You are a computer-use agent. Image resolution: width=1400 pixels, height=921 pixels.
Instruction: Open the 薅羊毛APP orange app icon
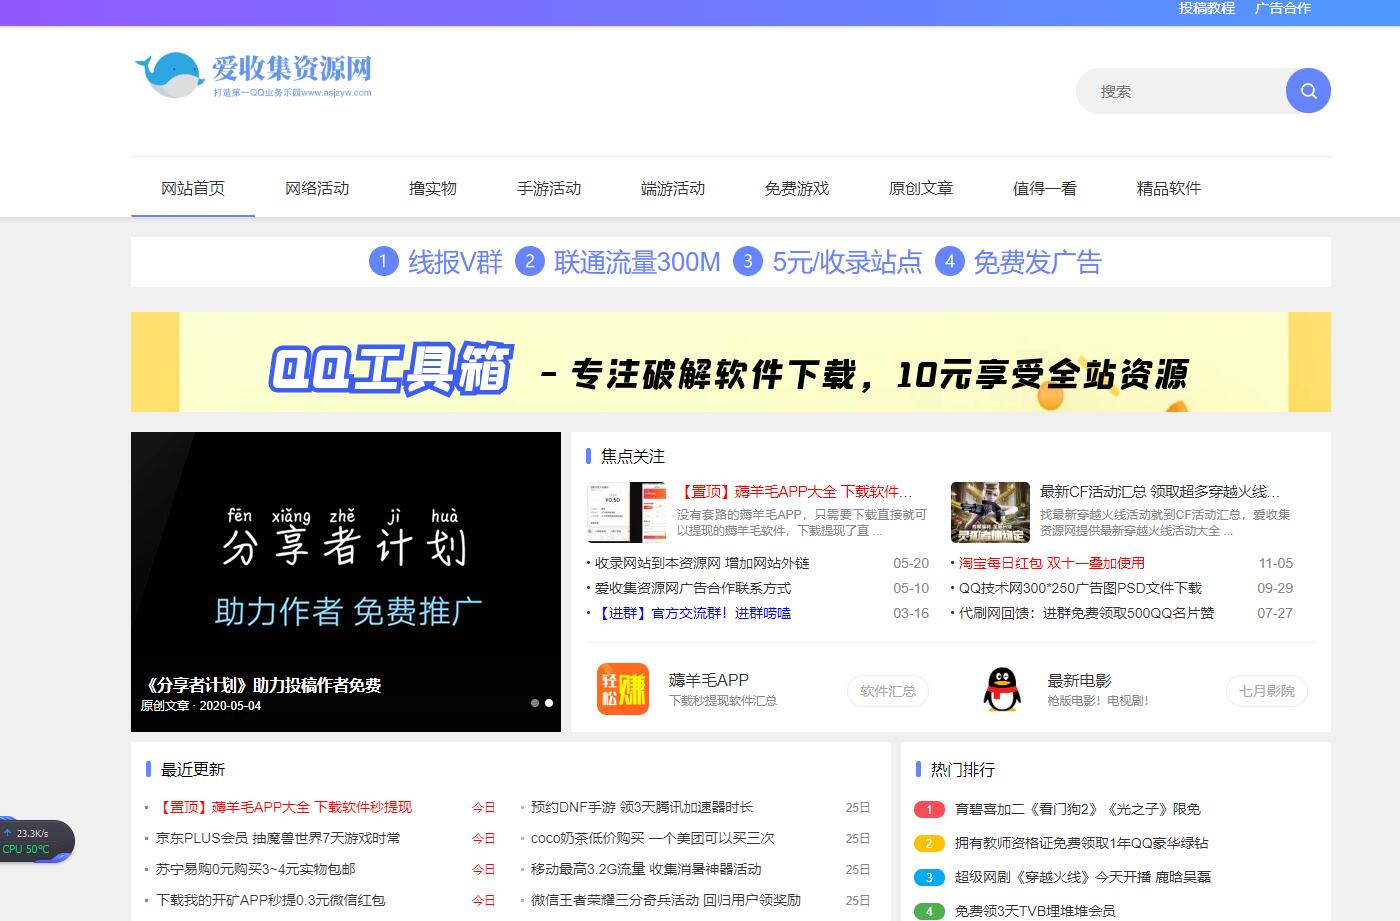point(623,689)
